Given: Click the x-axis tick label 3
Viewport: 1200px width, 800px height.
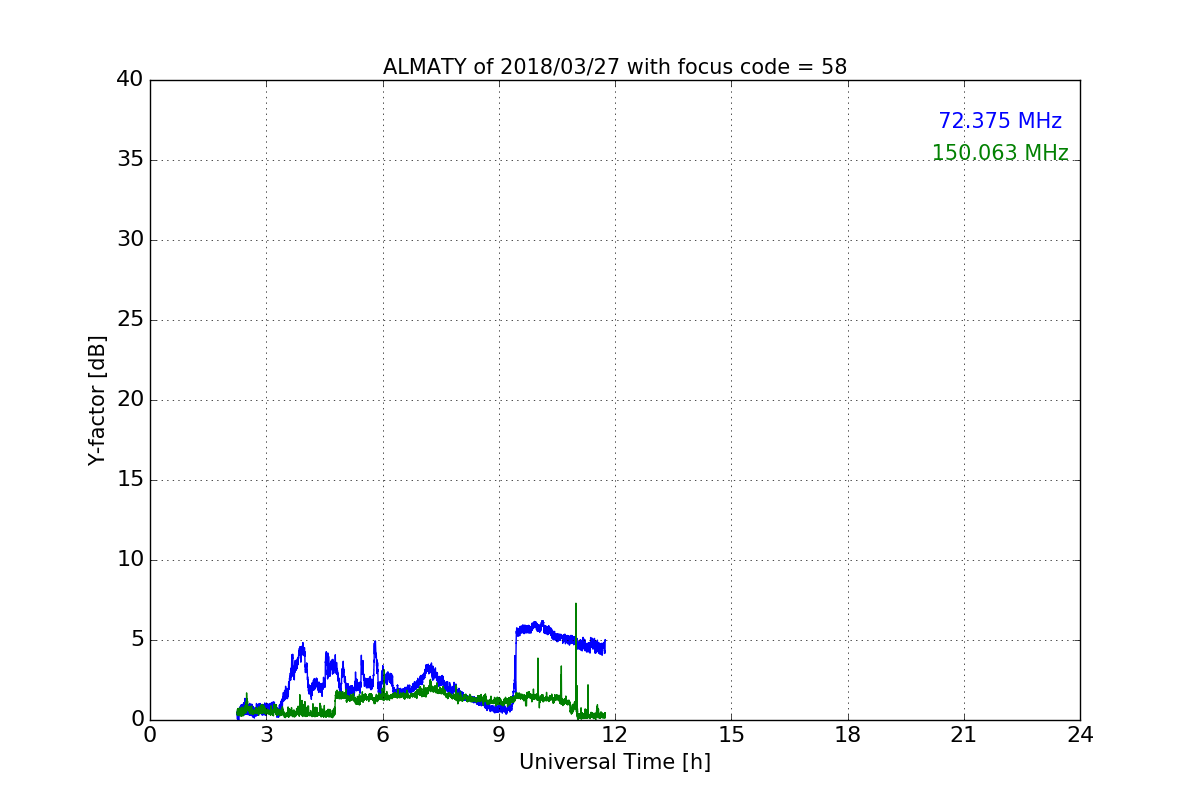Looking at the screenshot, I should [266, 735].
